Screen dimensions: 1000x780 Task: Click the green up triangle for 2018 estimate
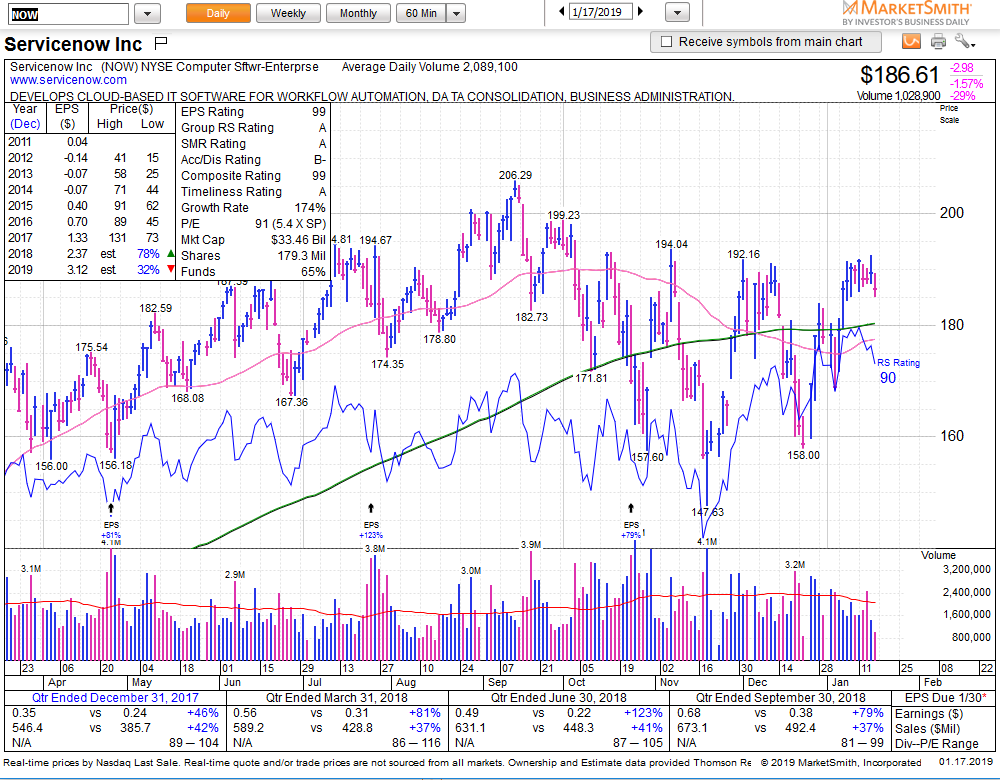coord(170,254)
